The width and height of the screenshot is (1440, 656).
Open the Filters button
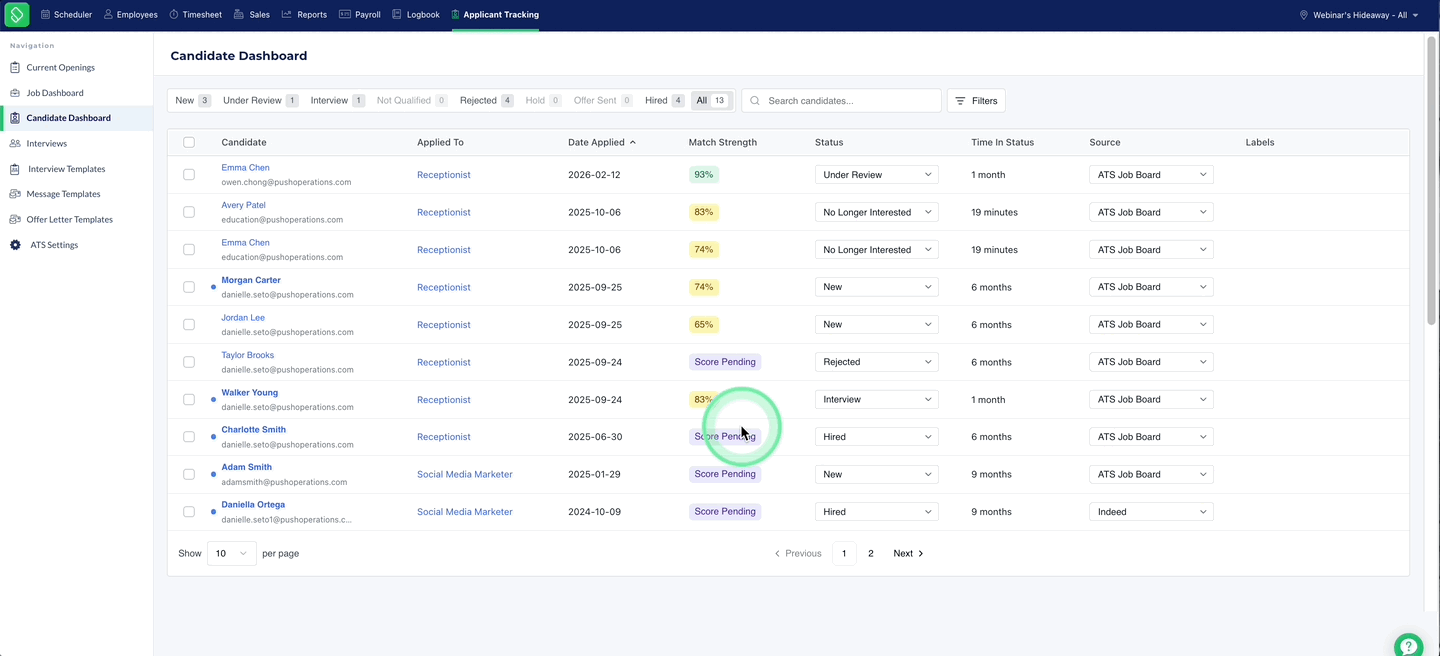click(976, 101)
